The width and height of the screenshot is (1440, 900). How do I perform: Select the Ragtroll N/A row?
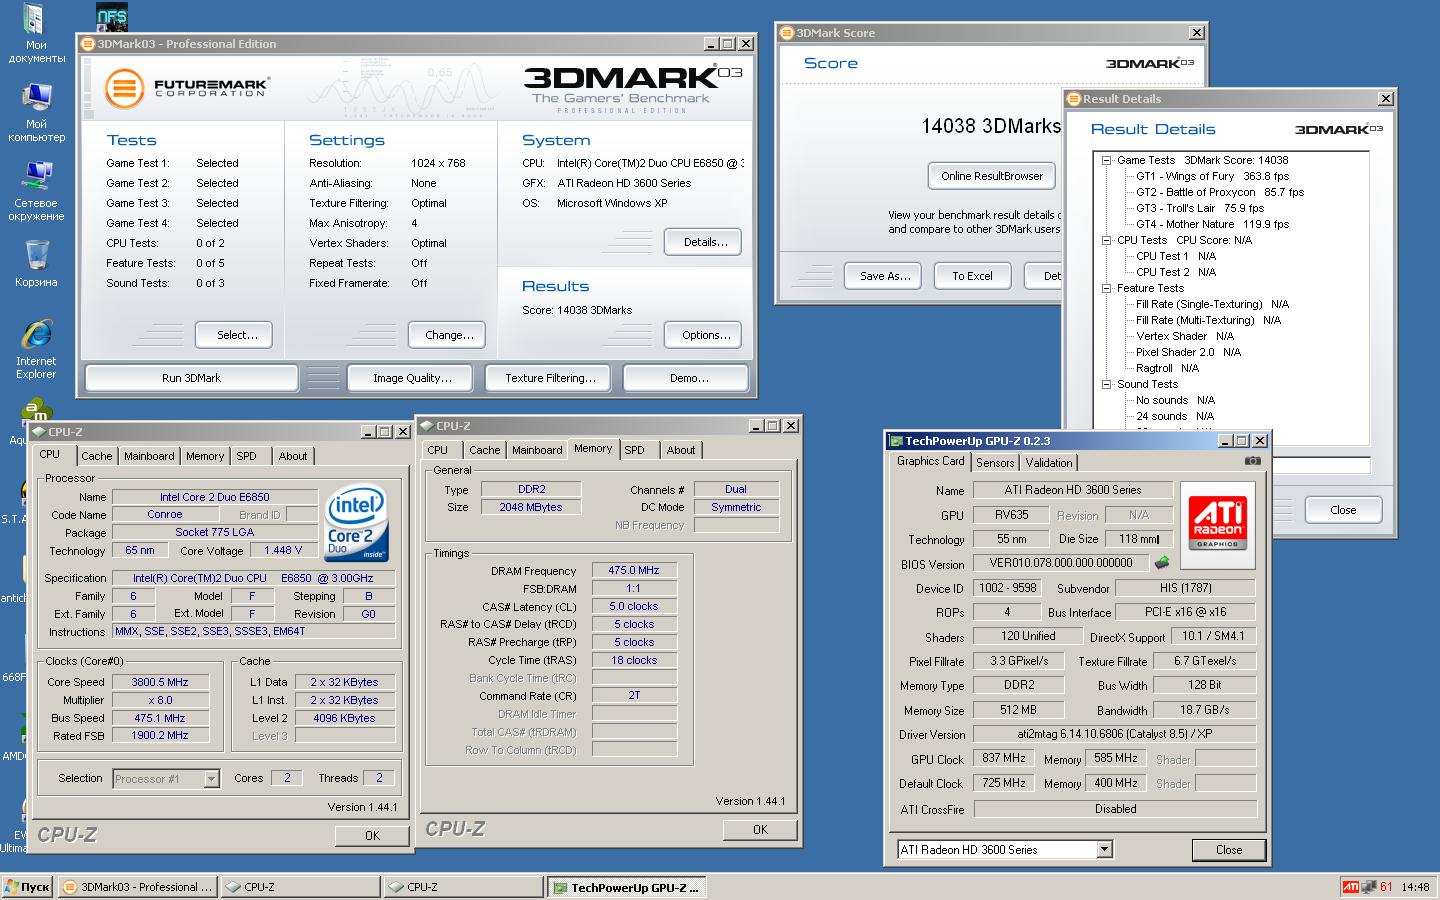tap(1167, 368)
